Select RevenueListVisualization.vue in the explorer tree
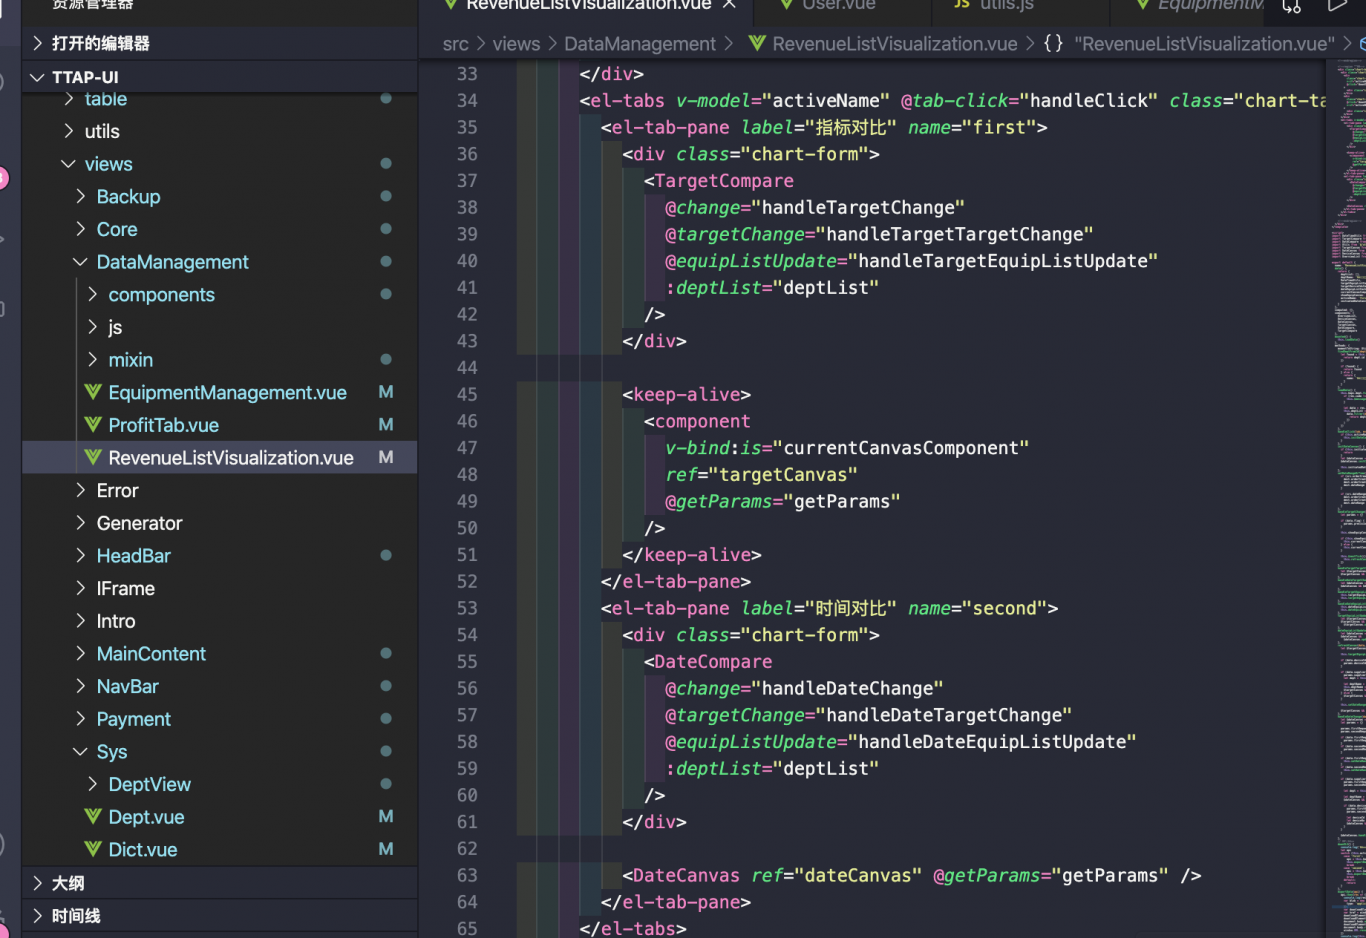1366x938 pixels. click(x=220, y=457)
